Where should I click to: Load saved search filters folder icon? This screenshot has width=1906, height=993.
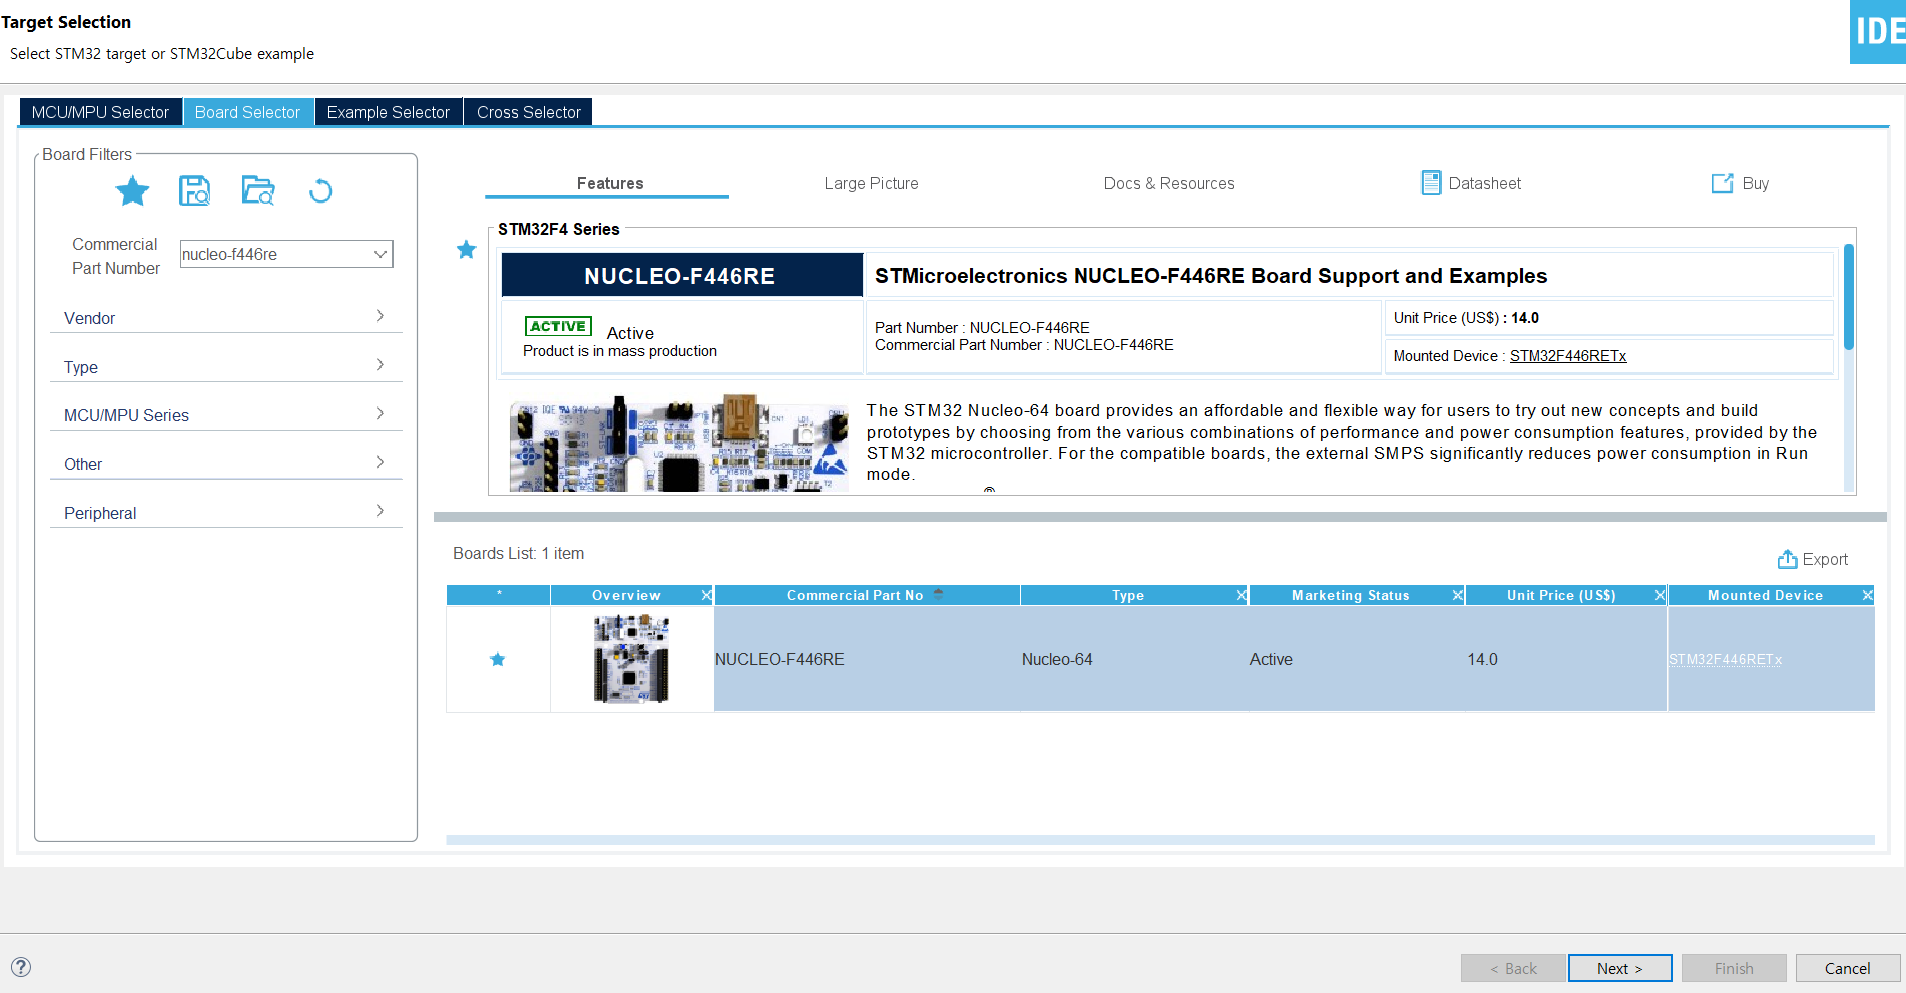(x=258, y=190)
